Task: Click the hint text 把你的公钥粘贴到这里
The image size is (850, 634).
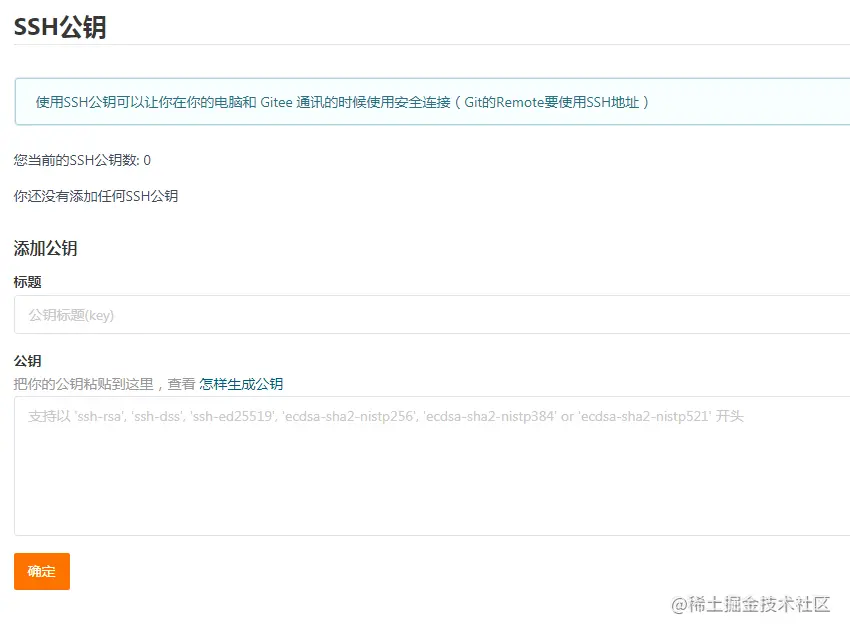Action: pos(83,384)
